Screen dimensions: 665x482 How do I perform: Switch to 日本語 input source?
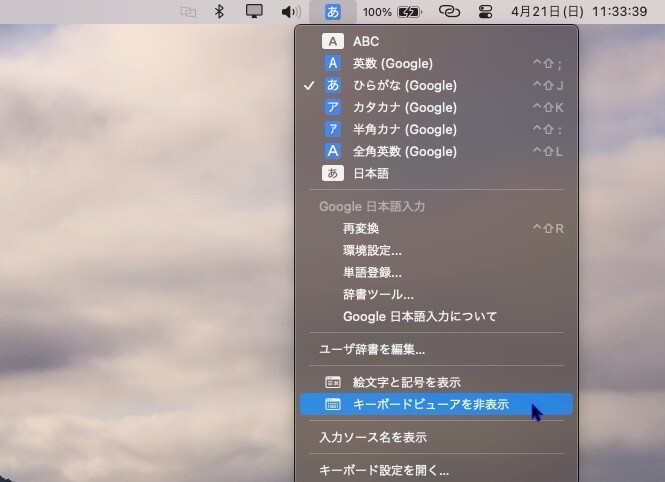(x=436, y=173)
